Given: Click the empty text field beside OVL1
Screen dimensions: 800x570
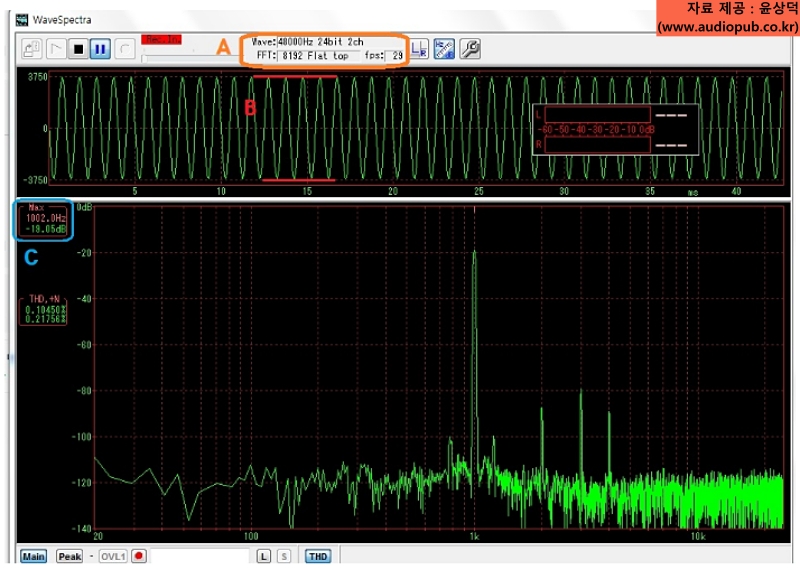Looking at the screenshot, I should point(199,556).
